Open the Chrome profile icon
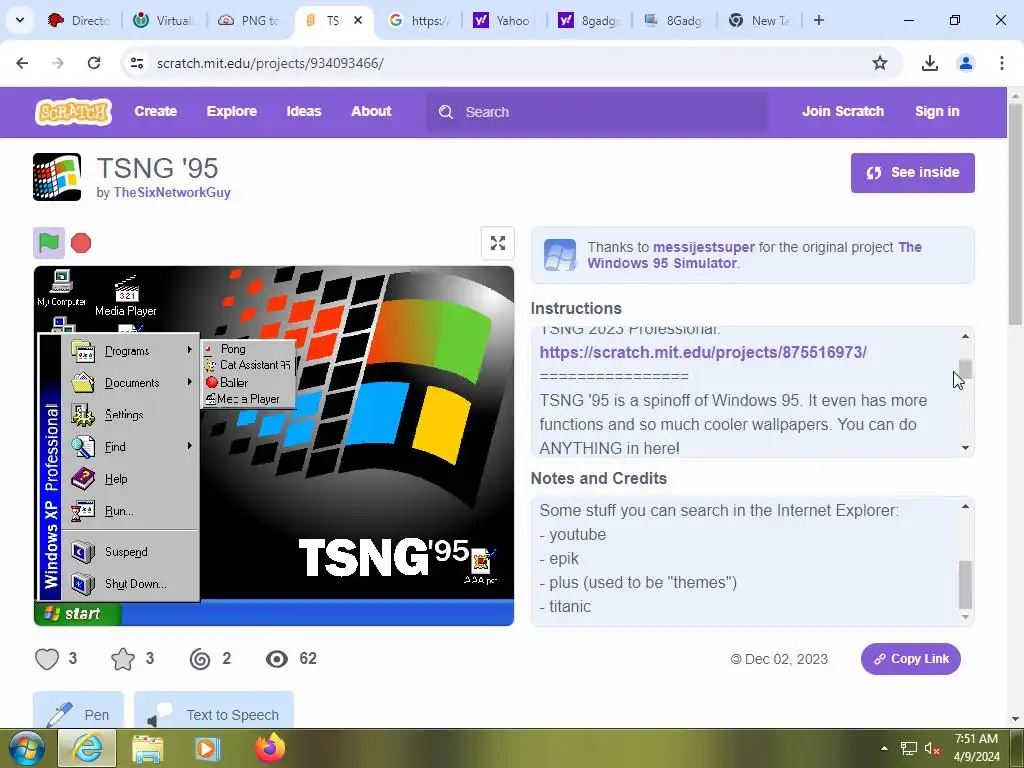 pos(965,63)
